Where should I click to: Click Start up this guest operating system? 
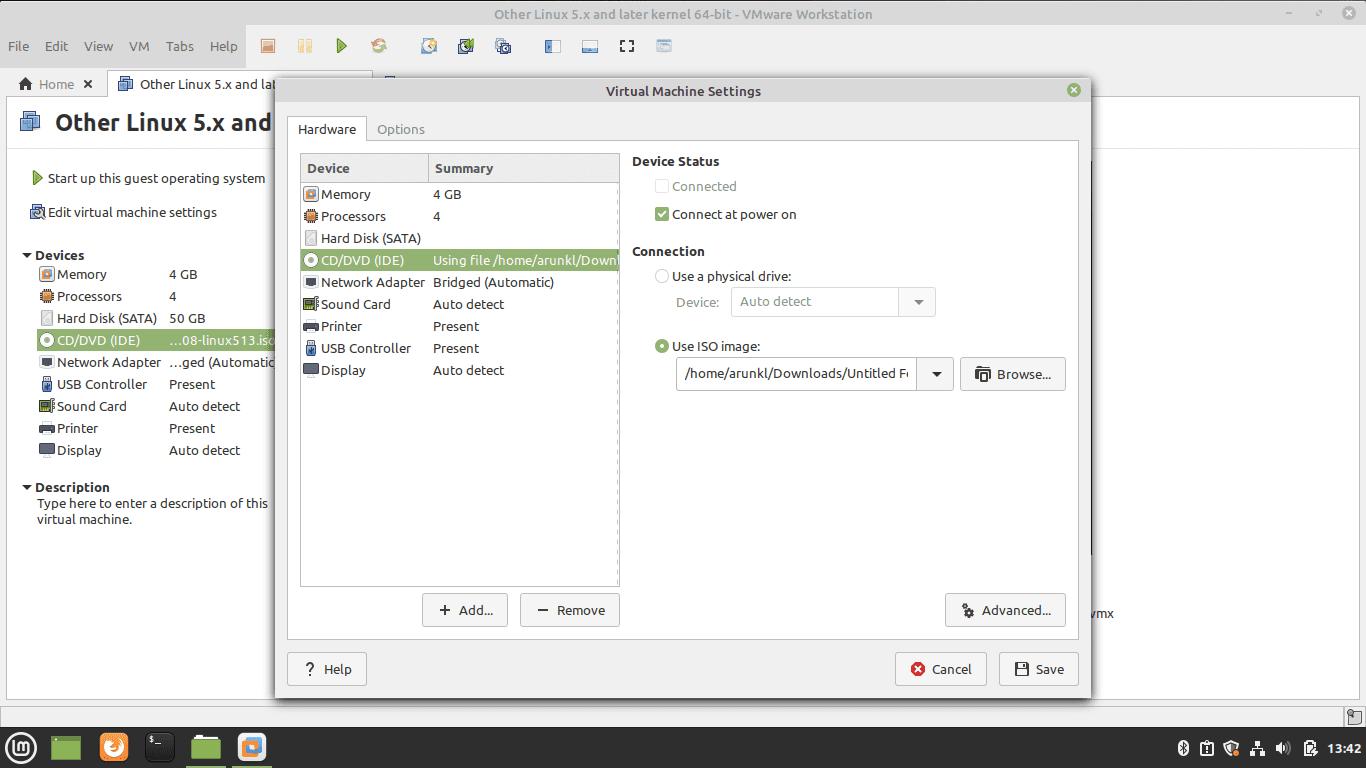pyautogui.click(x=149, y=178)
